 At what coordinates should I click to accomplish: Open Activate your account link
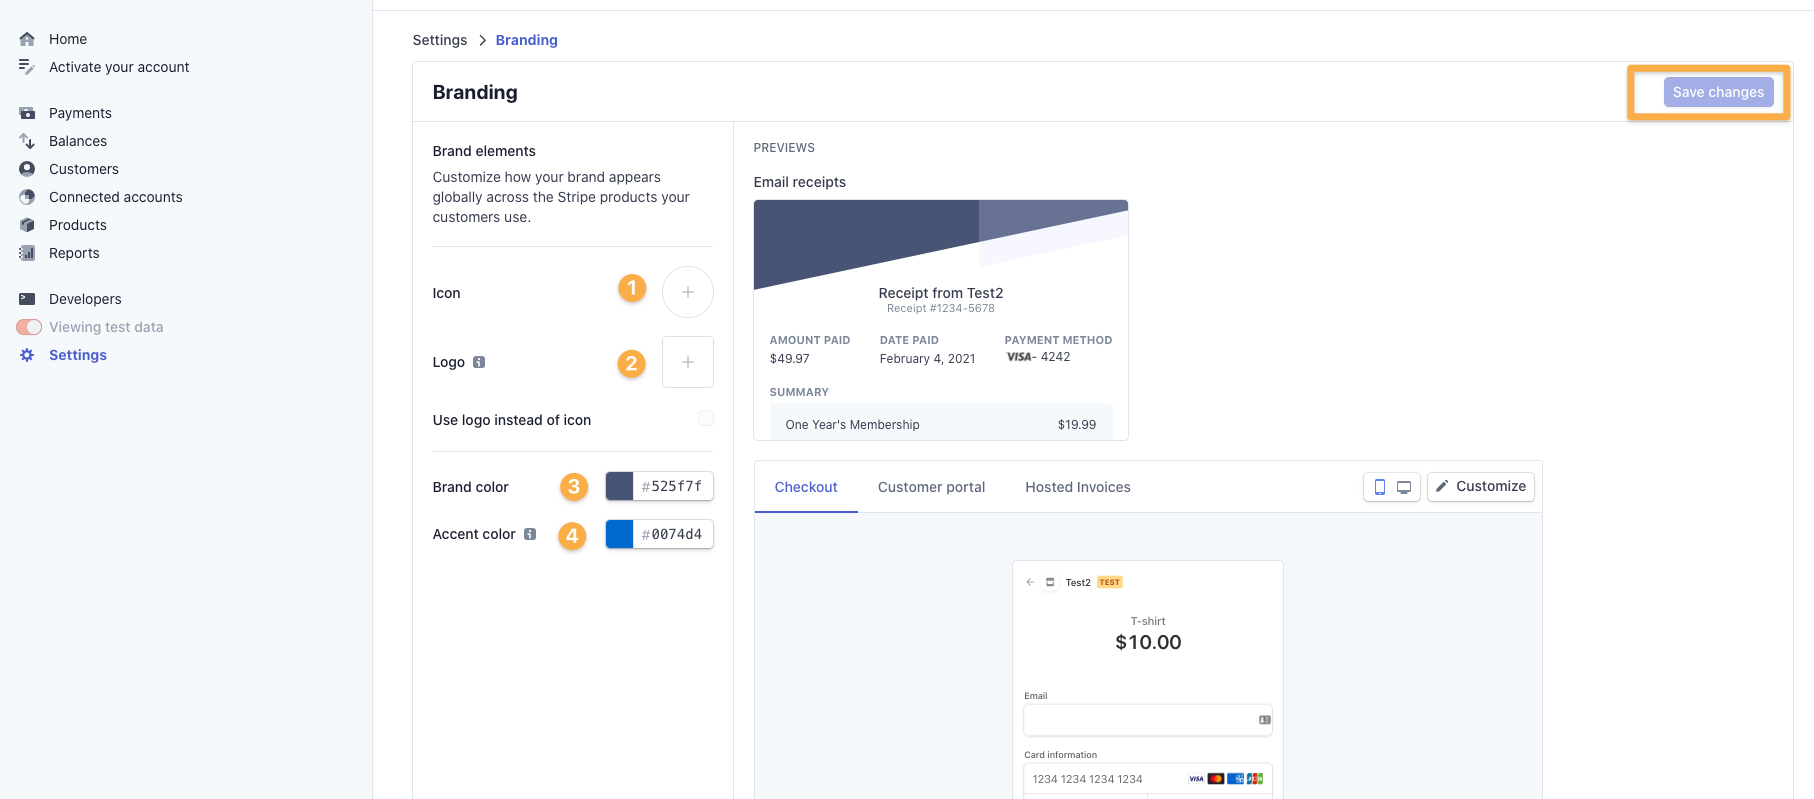coord(119,67)
